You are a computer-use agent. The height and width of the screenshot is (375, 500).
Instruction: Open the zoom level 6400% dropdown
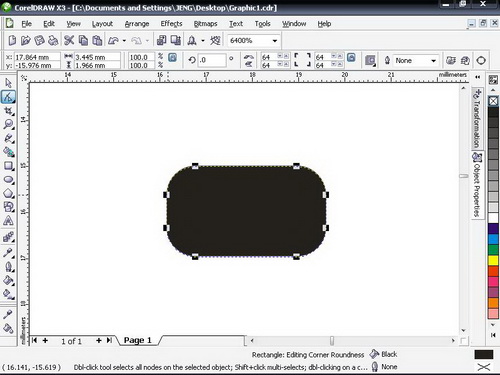pyautogui.click(x=274, y=41)
